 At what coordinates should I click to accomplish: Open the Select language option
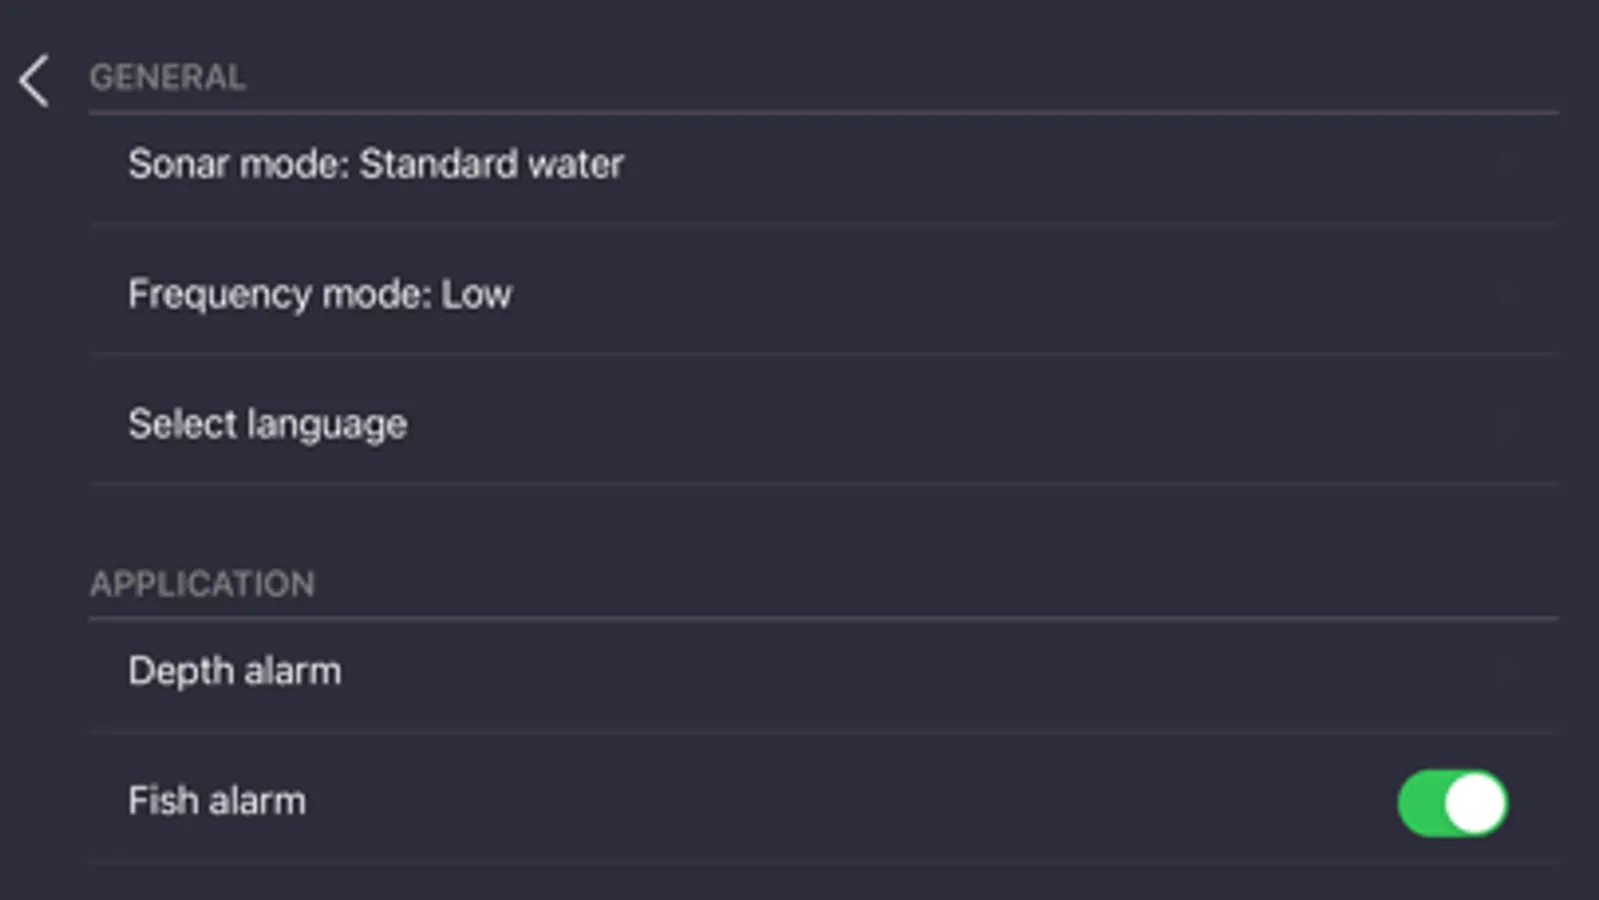(x=268, y=425)
